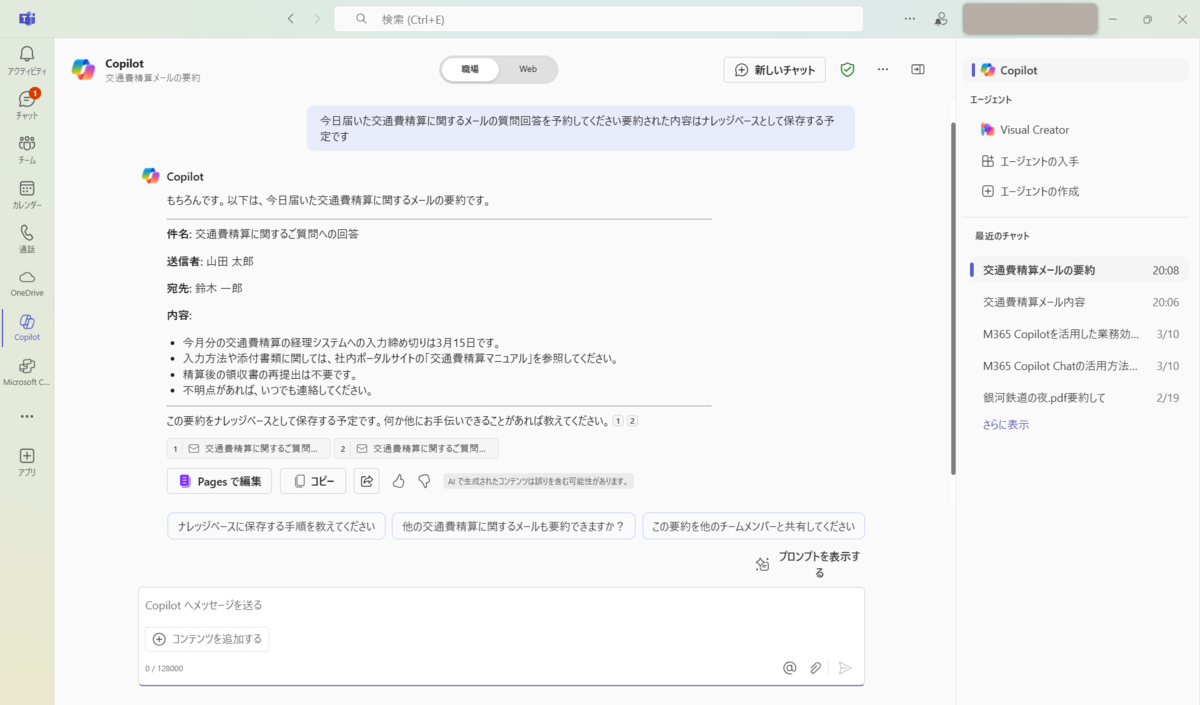
Task: Switch to Web mode
Action: (527, 70)
